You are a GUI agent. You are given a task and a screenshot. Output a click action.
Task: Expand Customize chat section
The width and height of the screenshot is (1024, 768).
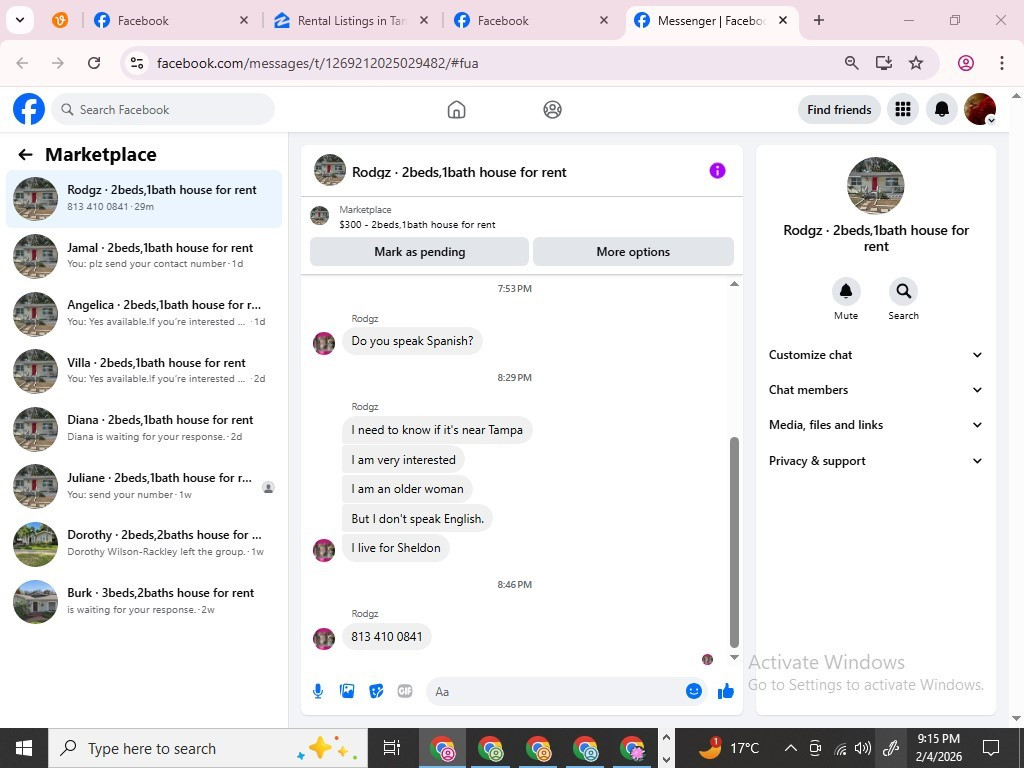[x=875, y=355]
